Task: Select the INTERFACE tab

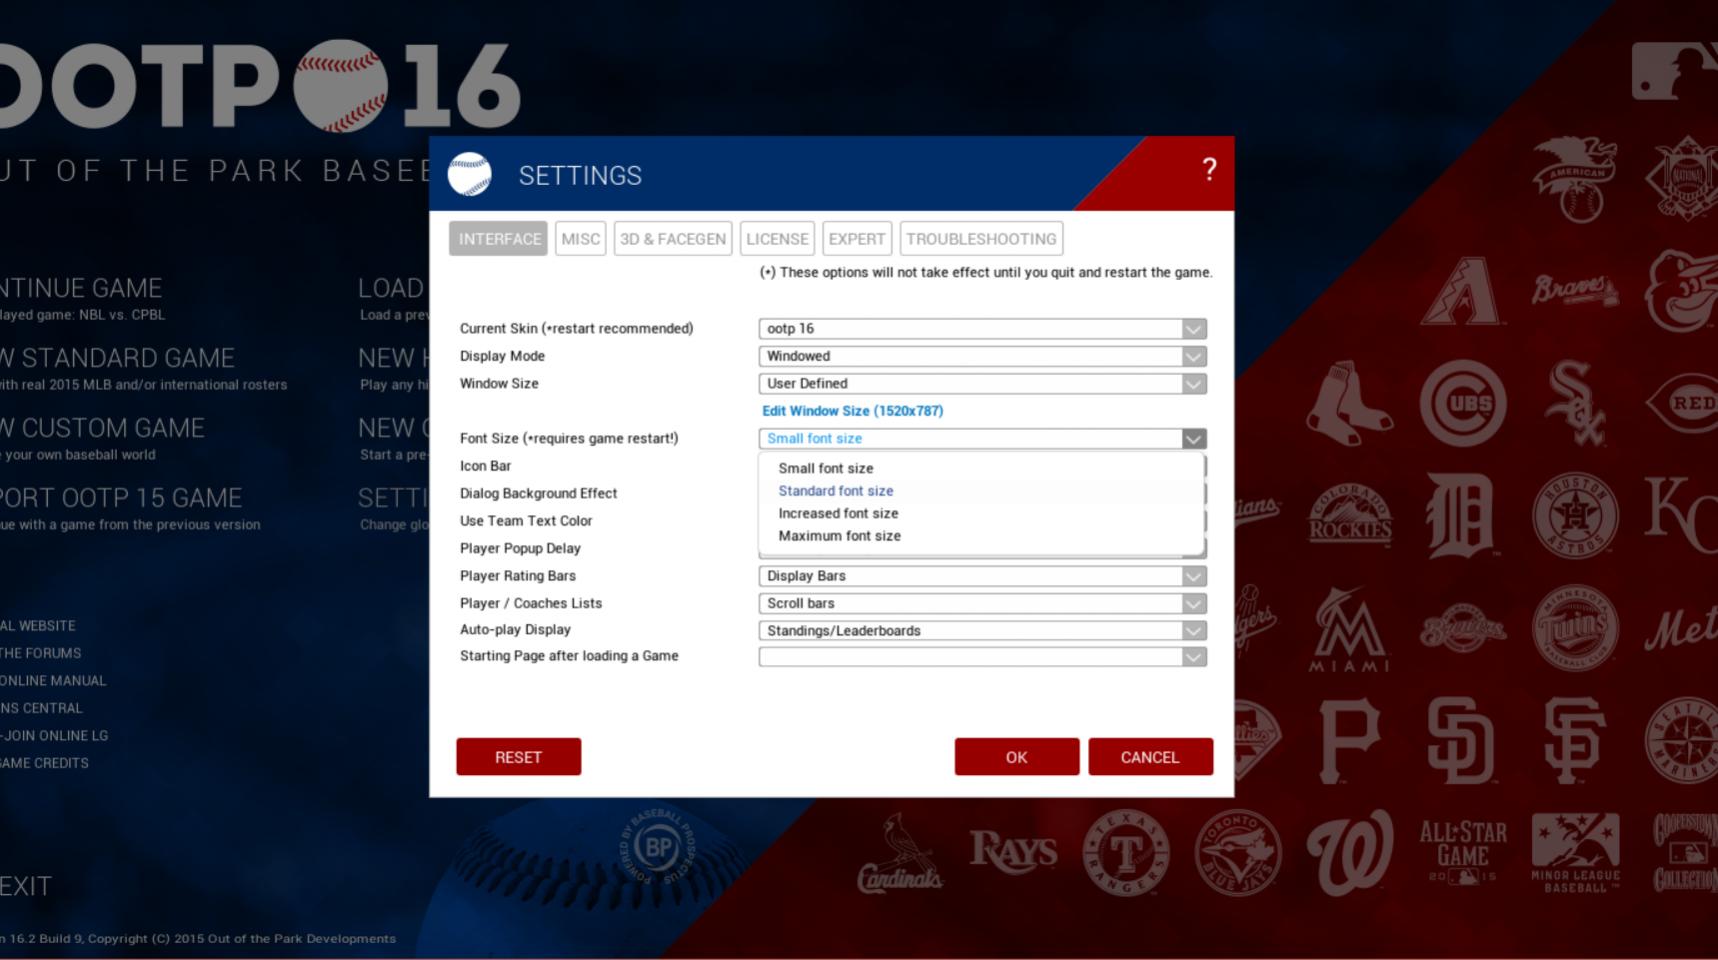Action: pos(499,239)
